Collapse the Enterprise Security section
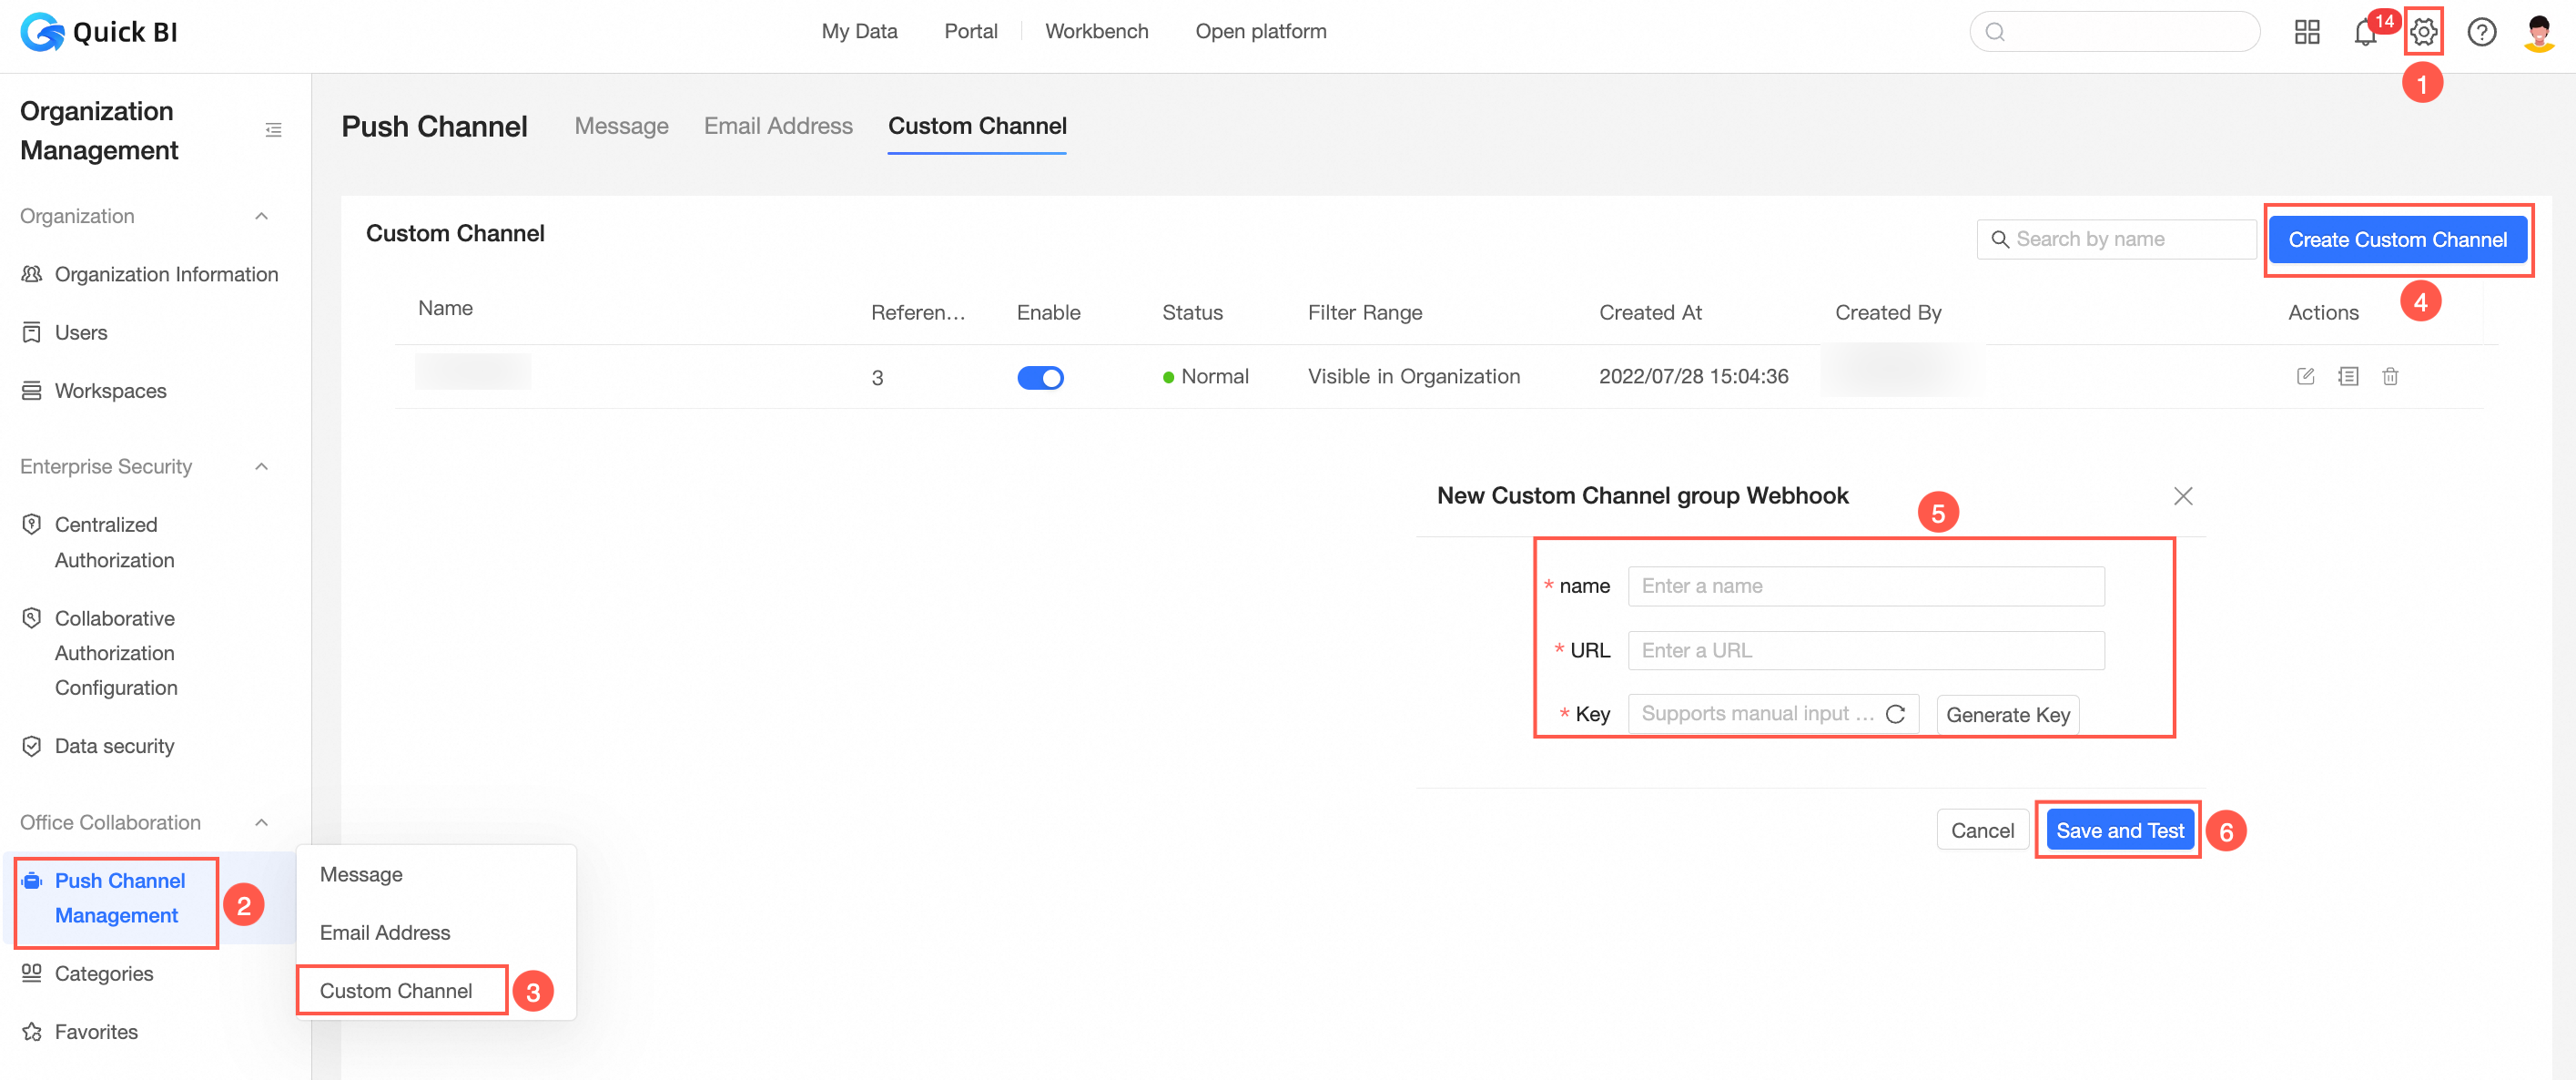This screenshot has width=2576, height=1080. (261, 466)
